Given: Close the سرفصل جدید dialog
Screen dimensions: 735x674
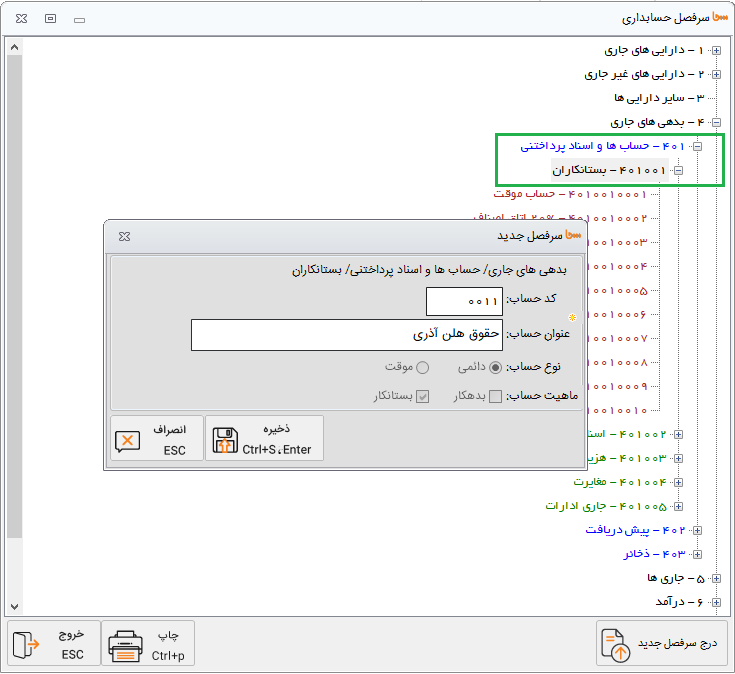Looking at the screenshot, I should click(124, 237).
